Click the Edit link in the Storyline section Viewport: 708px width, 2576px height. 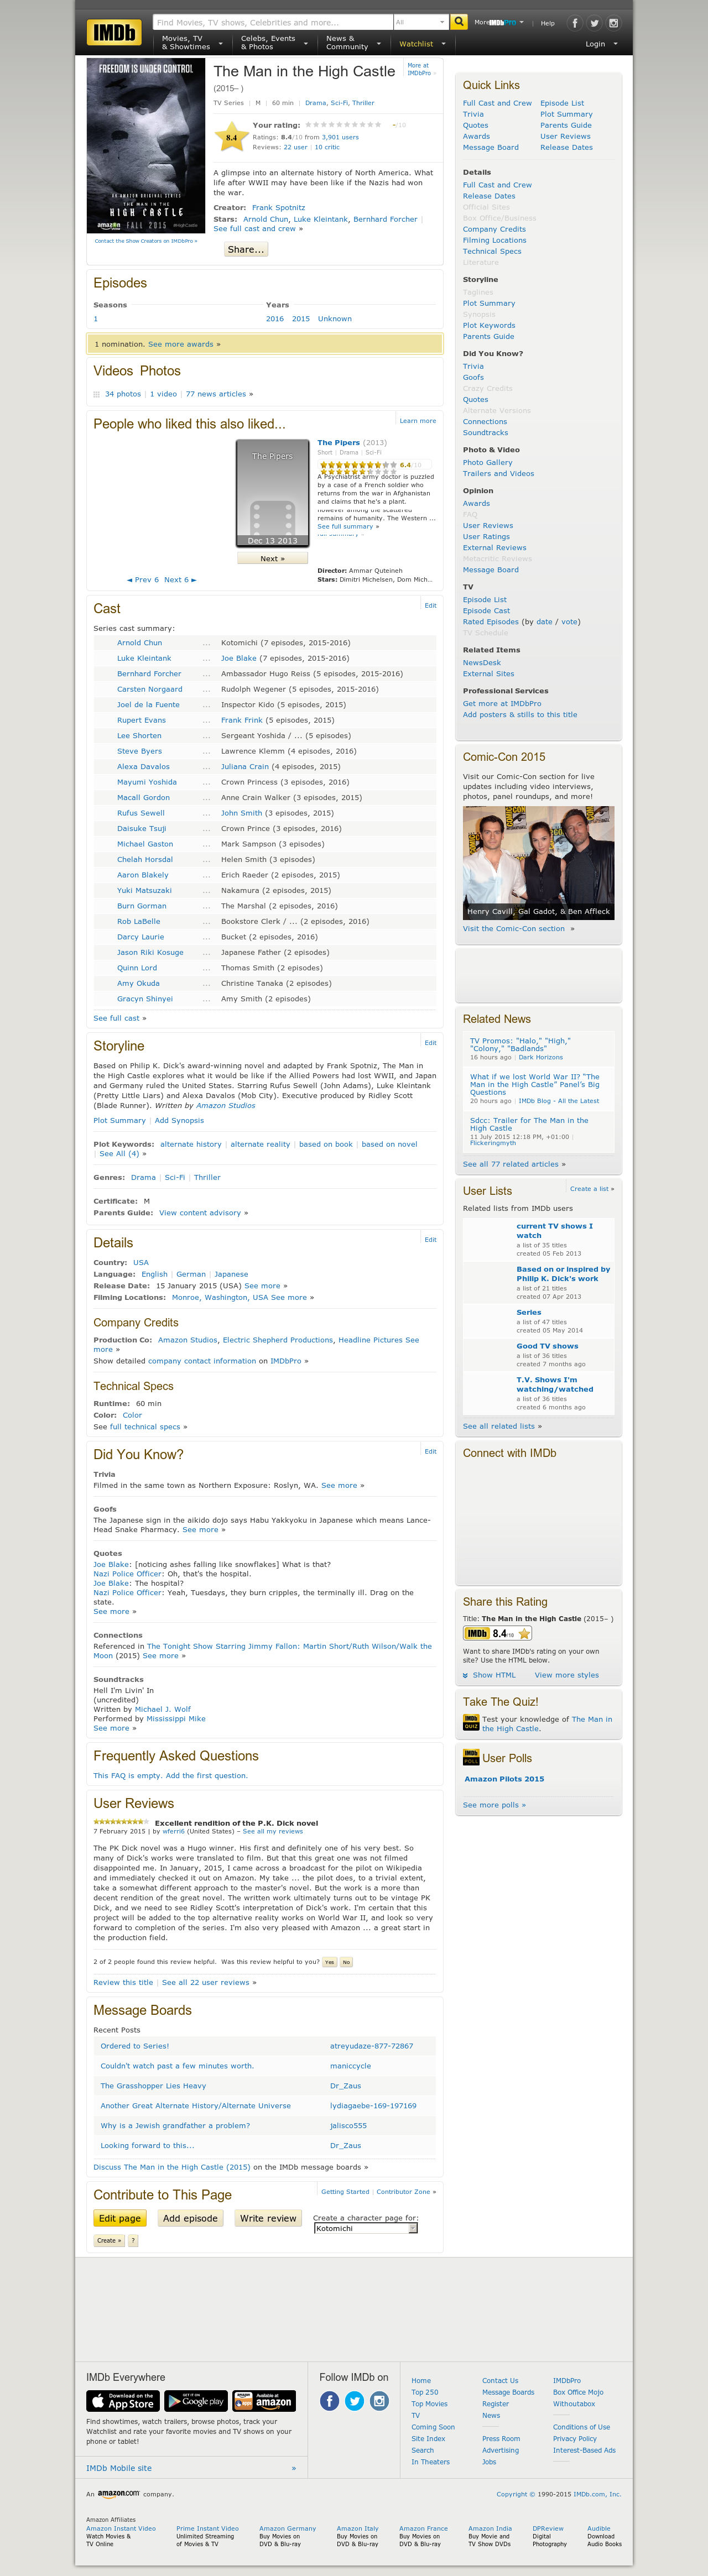pos(430,1043)
